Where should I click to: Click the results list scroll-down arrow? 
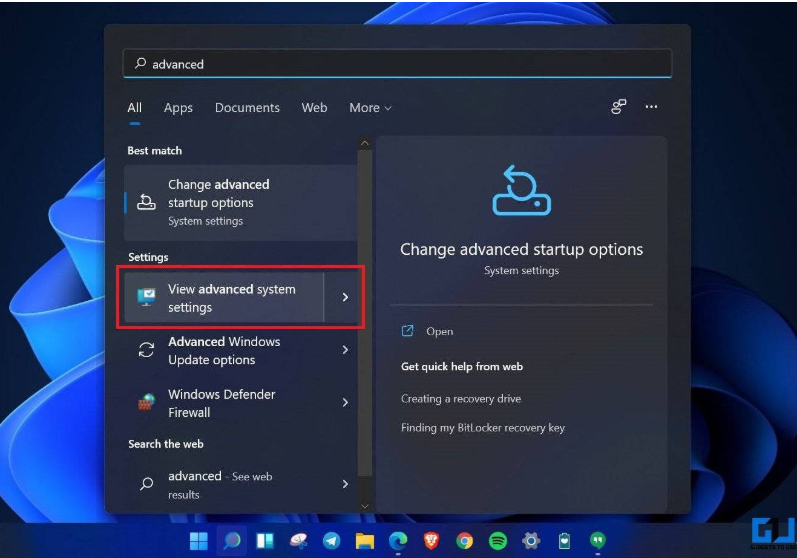pos(364,506)
